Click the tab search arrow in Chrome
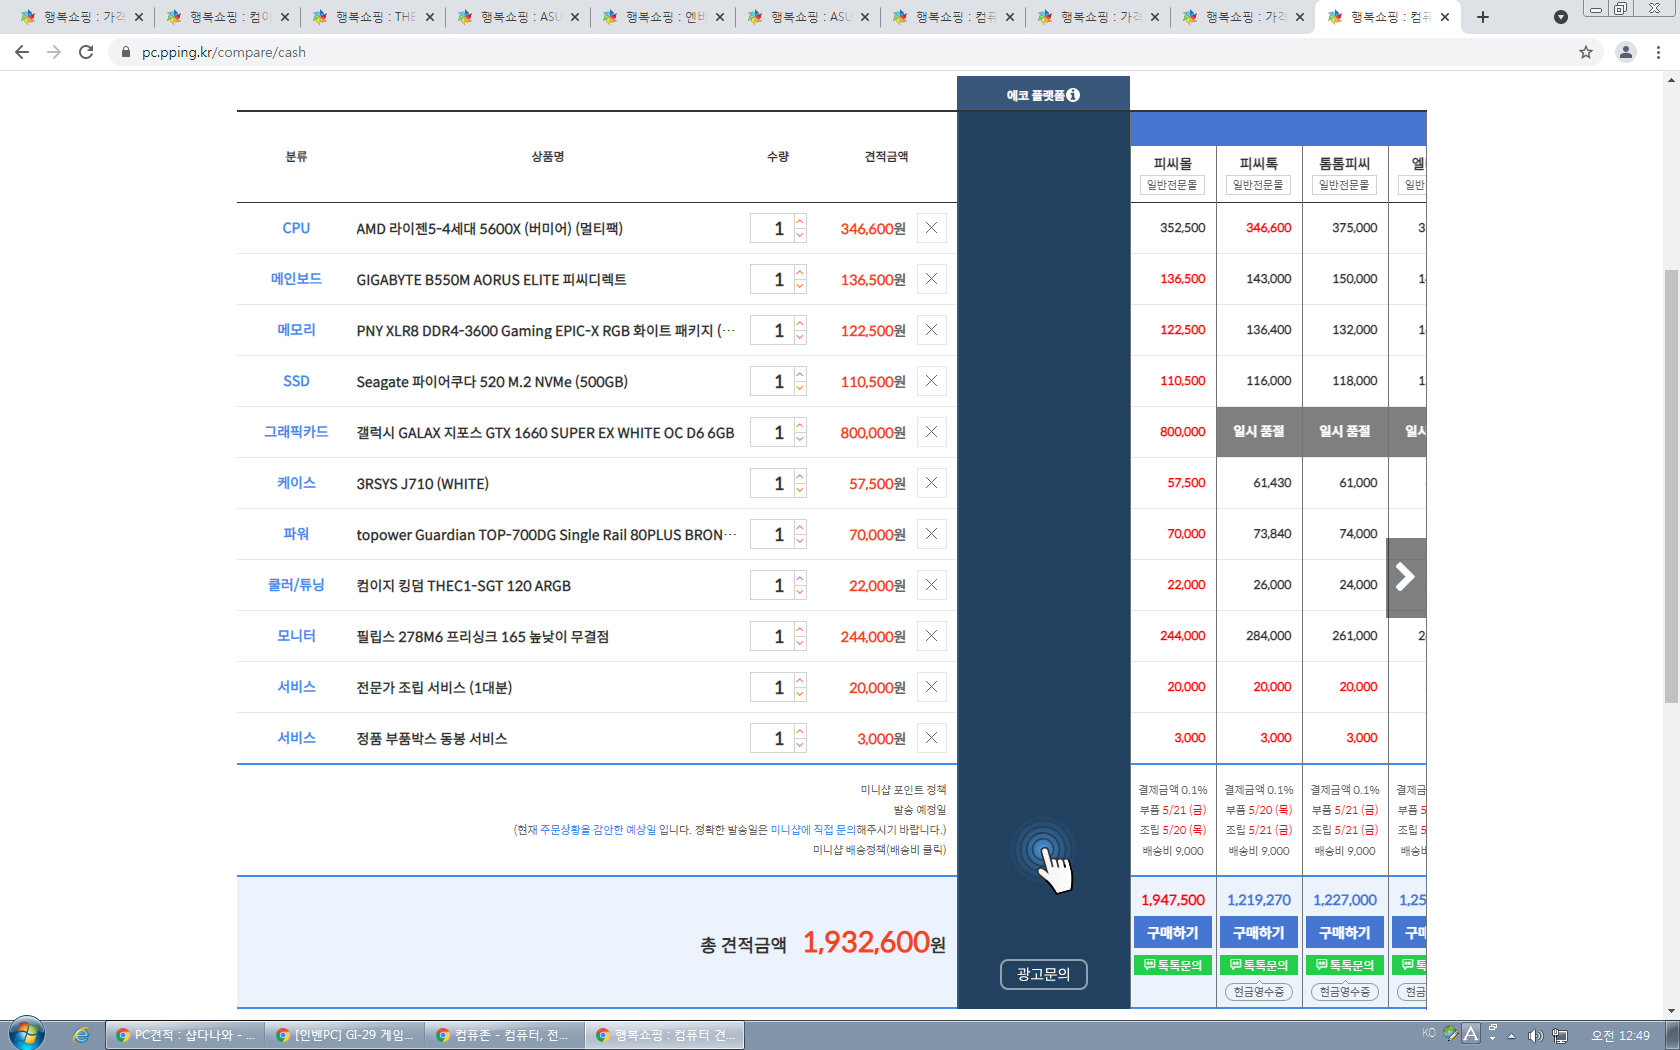 click(1561, 17)
